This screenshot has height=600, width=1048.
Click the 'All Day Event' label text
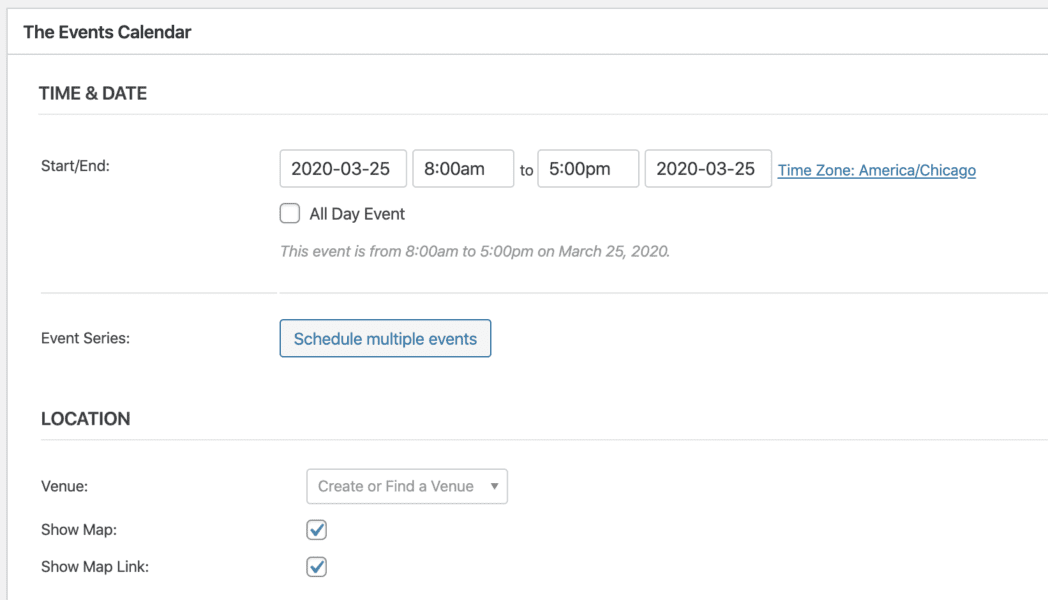point(357,214)
